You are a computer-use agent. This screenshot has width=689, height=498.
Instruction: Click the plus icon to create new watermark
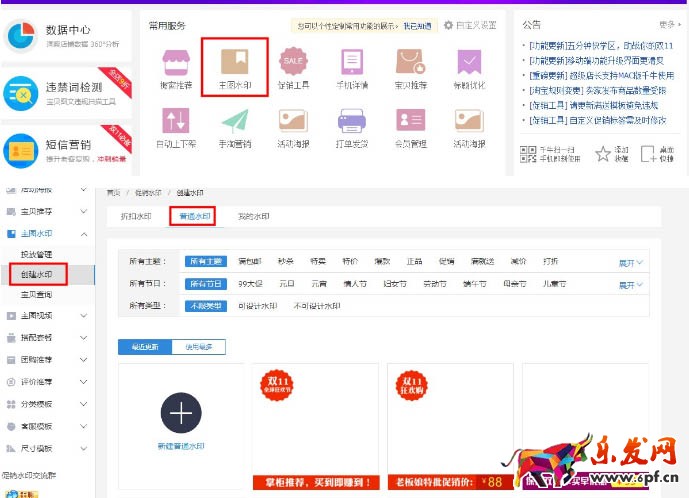click(x=181, y=413)
